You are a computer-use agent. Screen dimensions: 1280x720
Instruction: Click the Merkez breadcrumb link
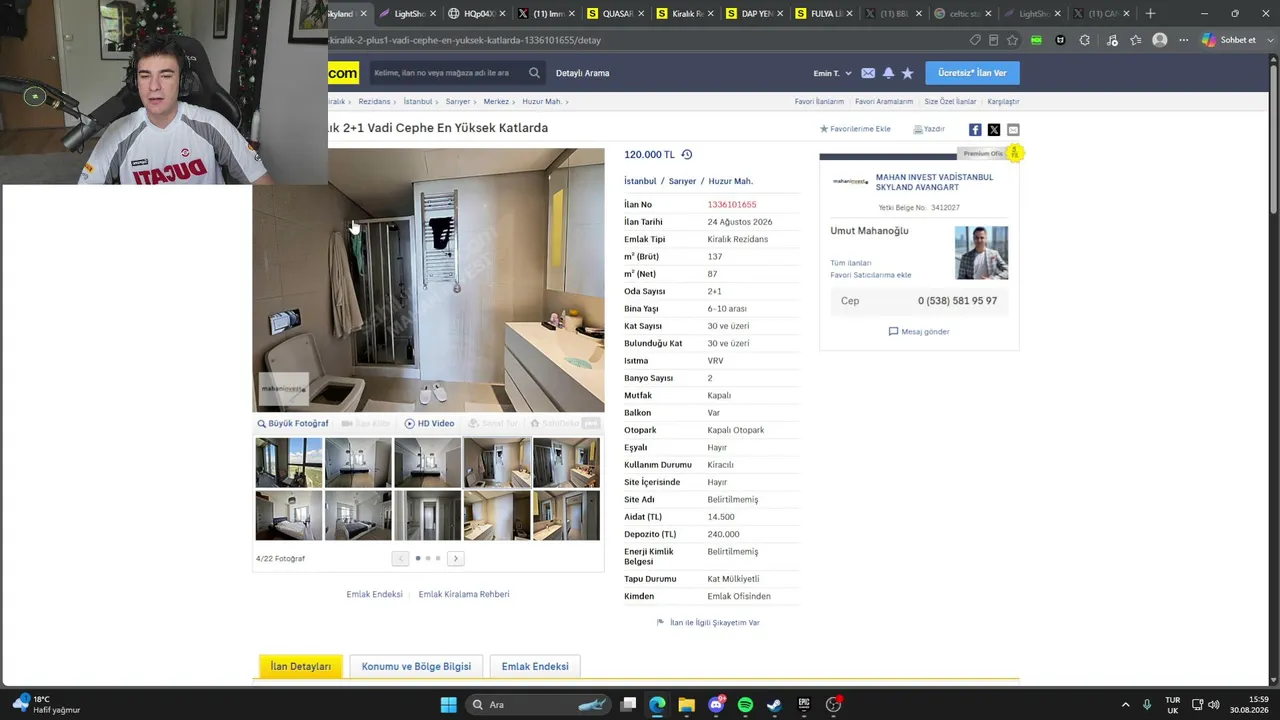[x=496, y=102]
